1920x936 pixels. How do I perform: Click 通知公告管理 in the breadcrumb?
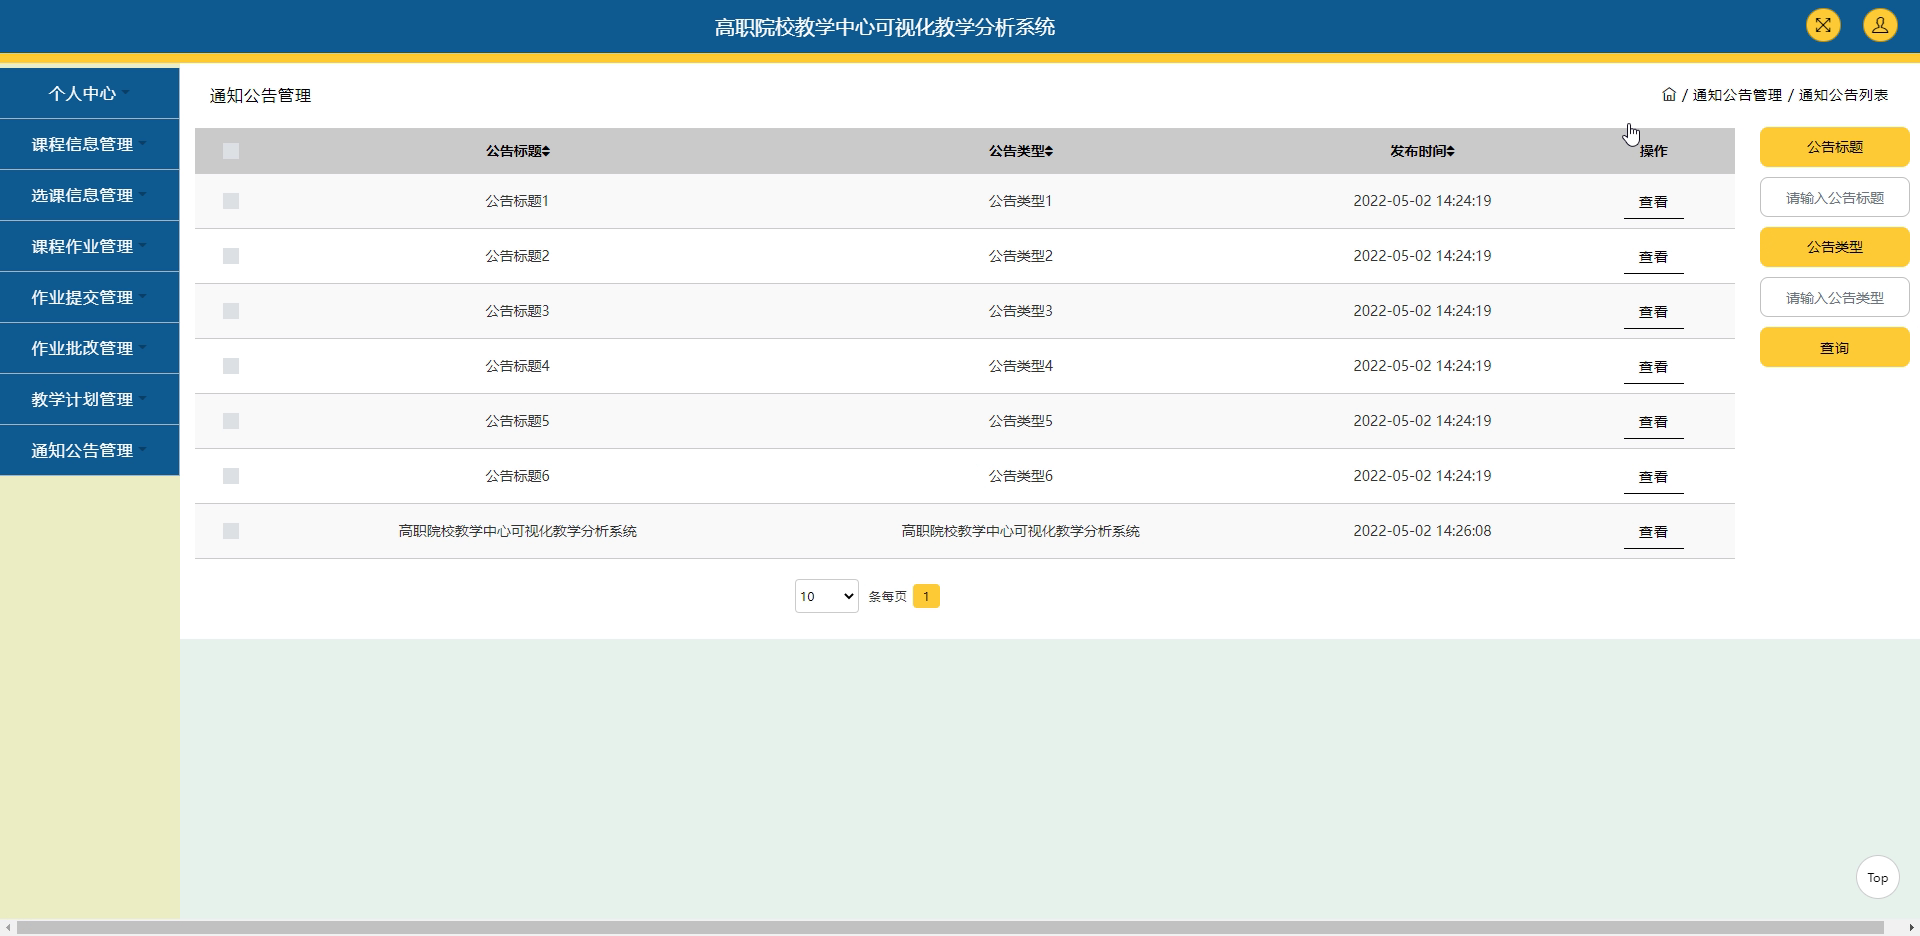click(x=1737, y=95)
